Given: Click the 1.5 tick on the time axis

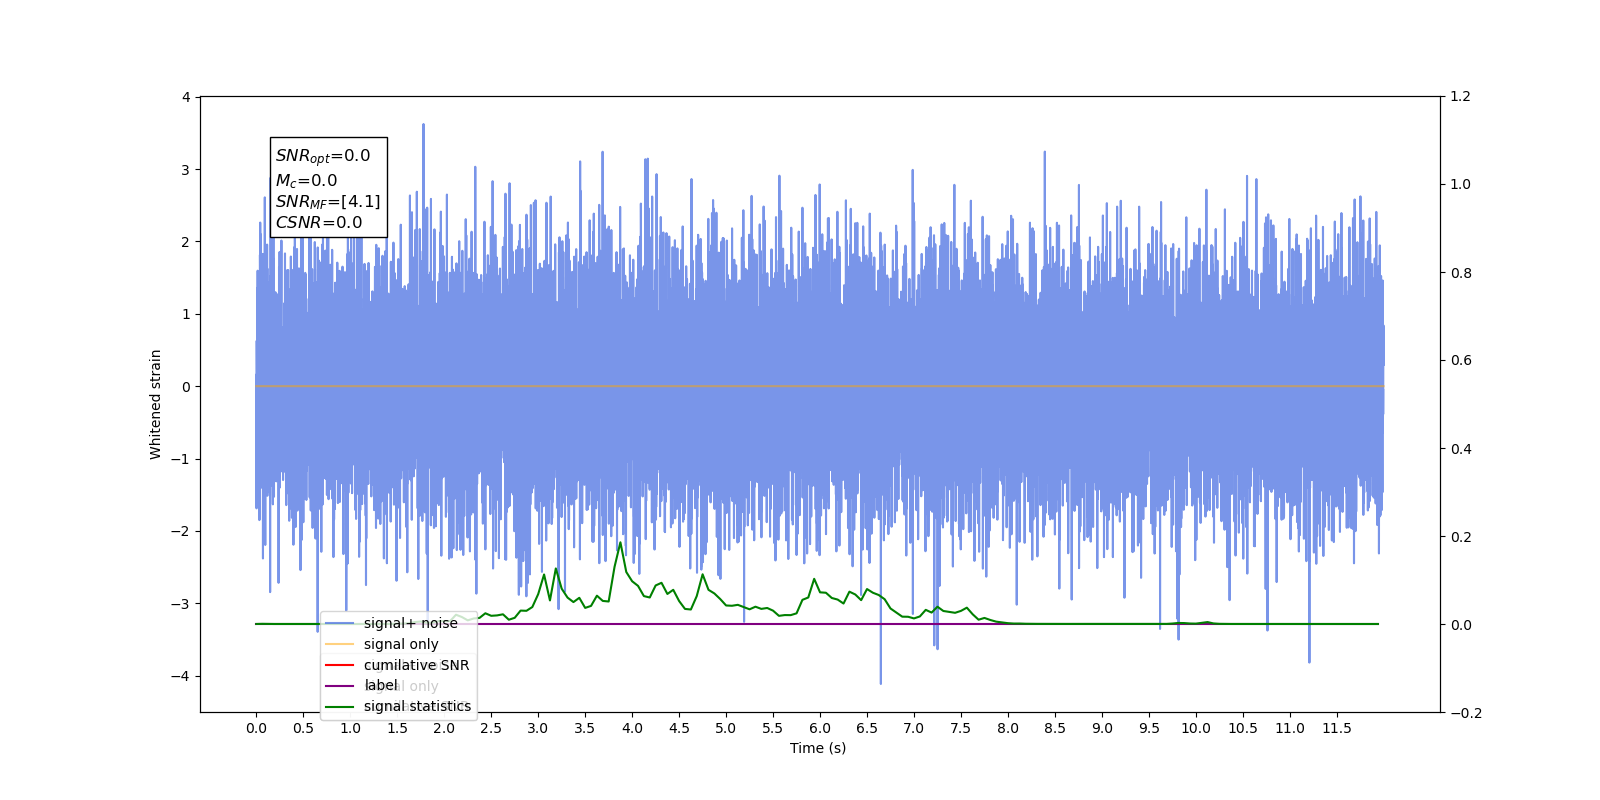Looking at the screenshot, I should 397,728.
